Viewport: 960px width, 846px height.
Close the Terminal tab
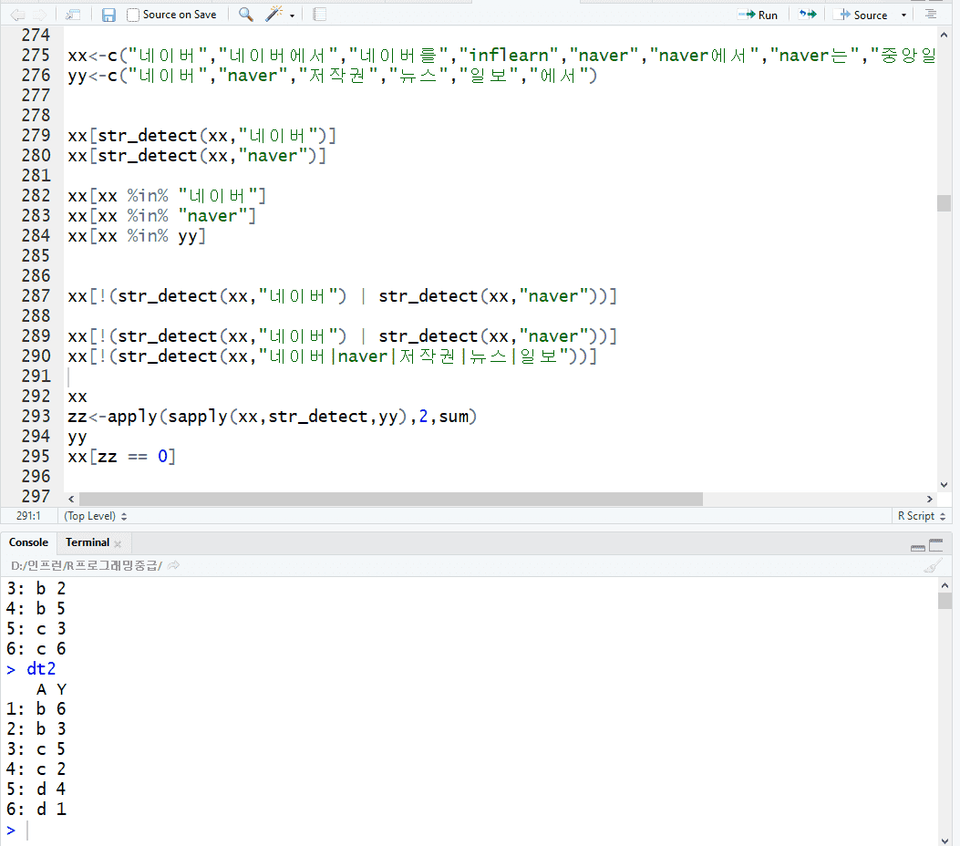[118, 544]
